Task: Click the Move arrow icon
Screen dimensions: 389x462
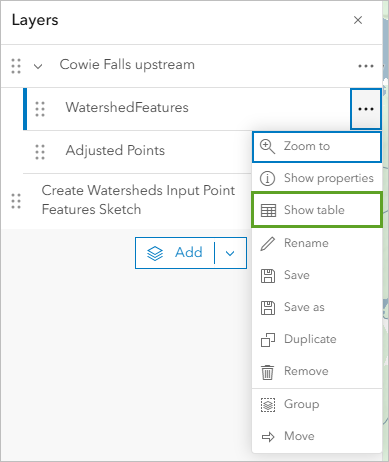Action: coord(268,437)
